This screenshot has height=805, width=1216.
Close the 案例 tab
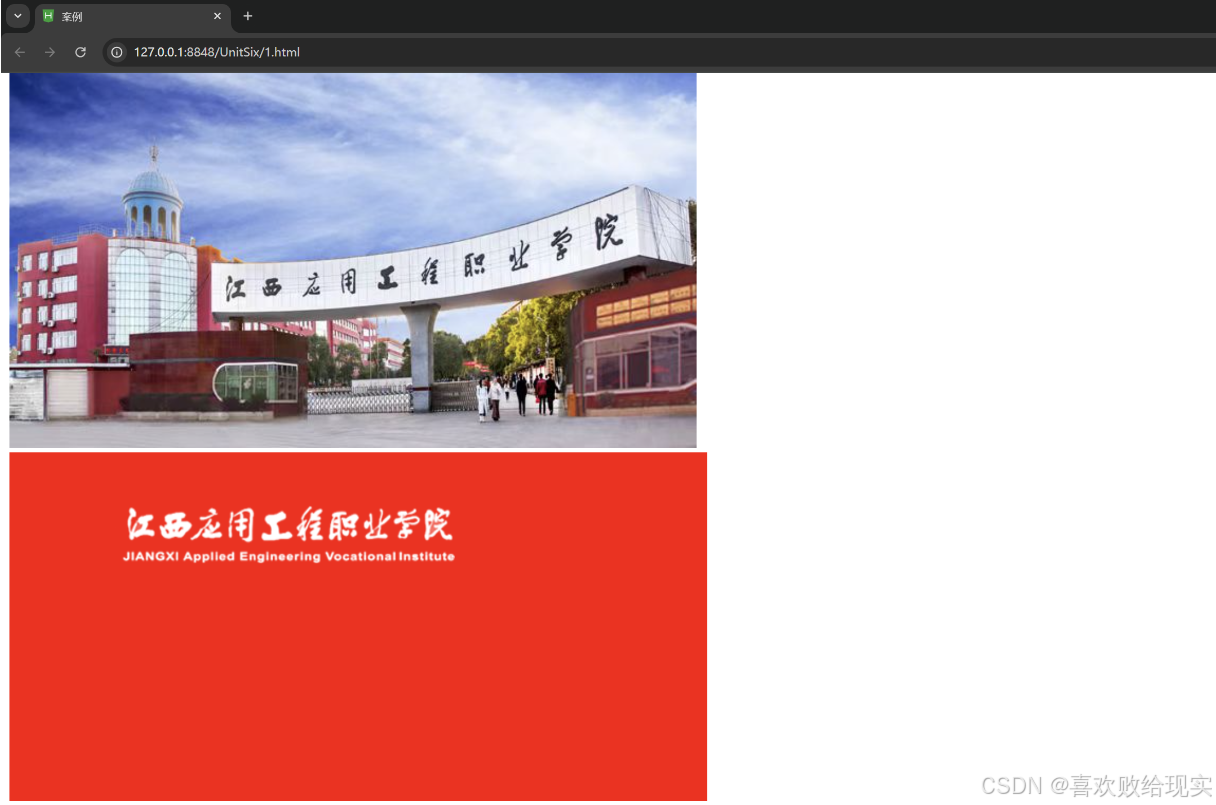point(217,17)
